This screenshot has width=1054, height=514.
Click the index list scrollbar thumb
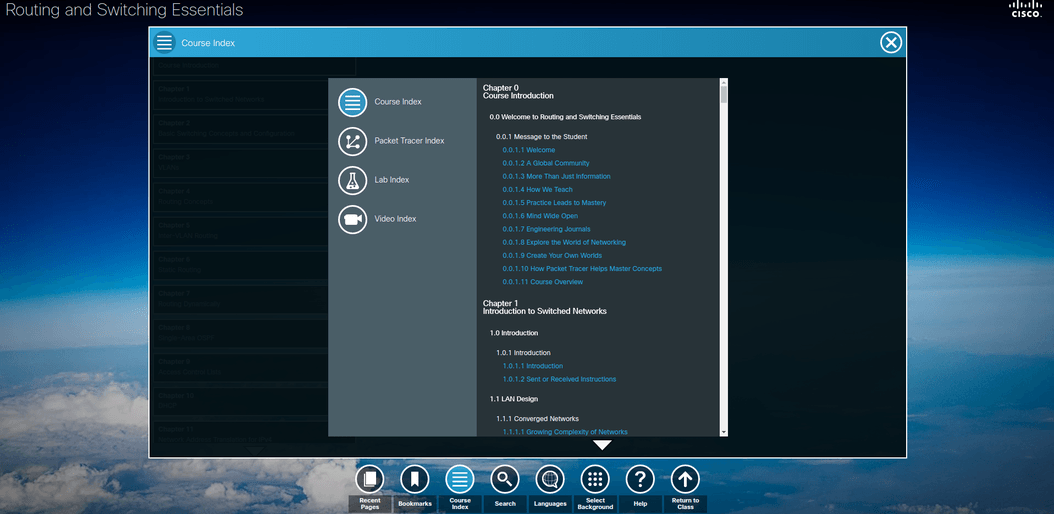click(x=724, y=94)
